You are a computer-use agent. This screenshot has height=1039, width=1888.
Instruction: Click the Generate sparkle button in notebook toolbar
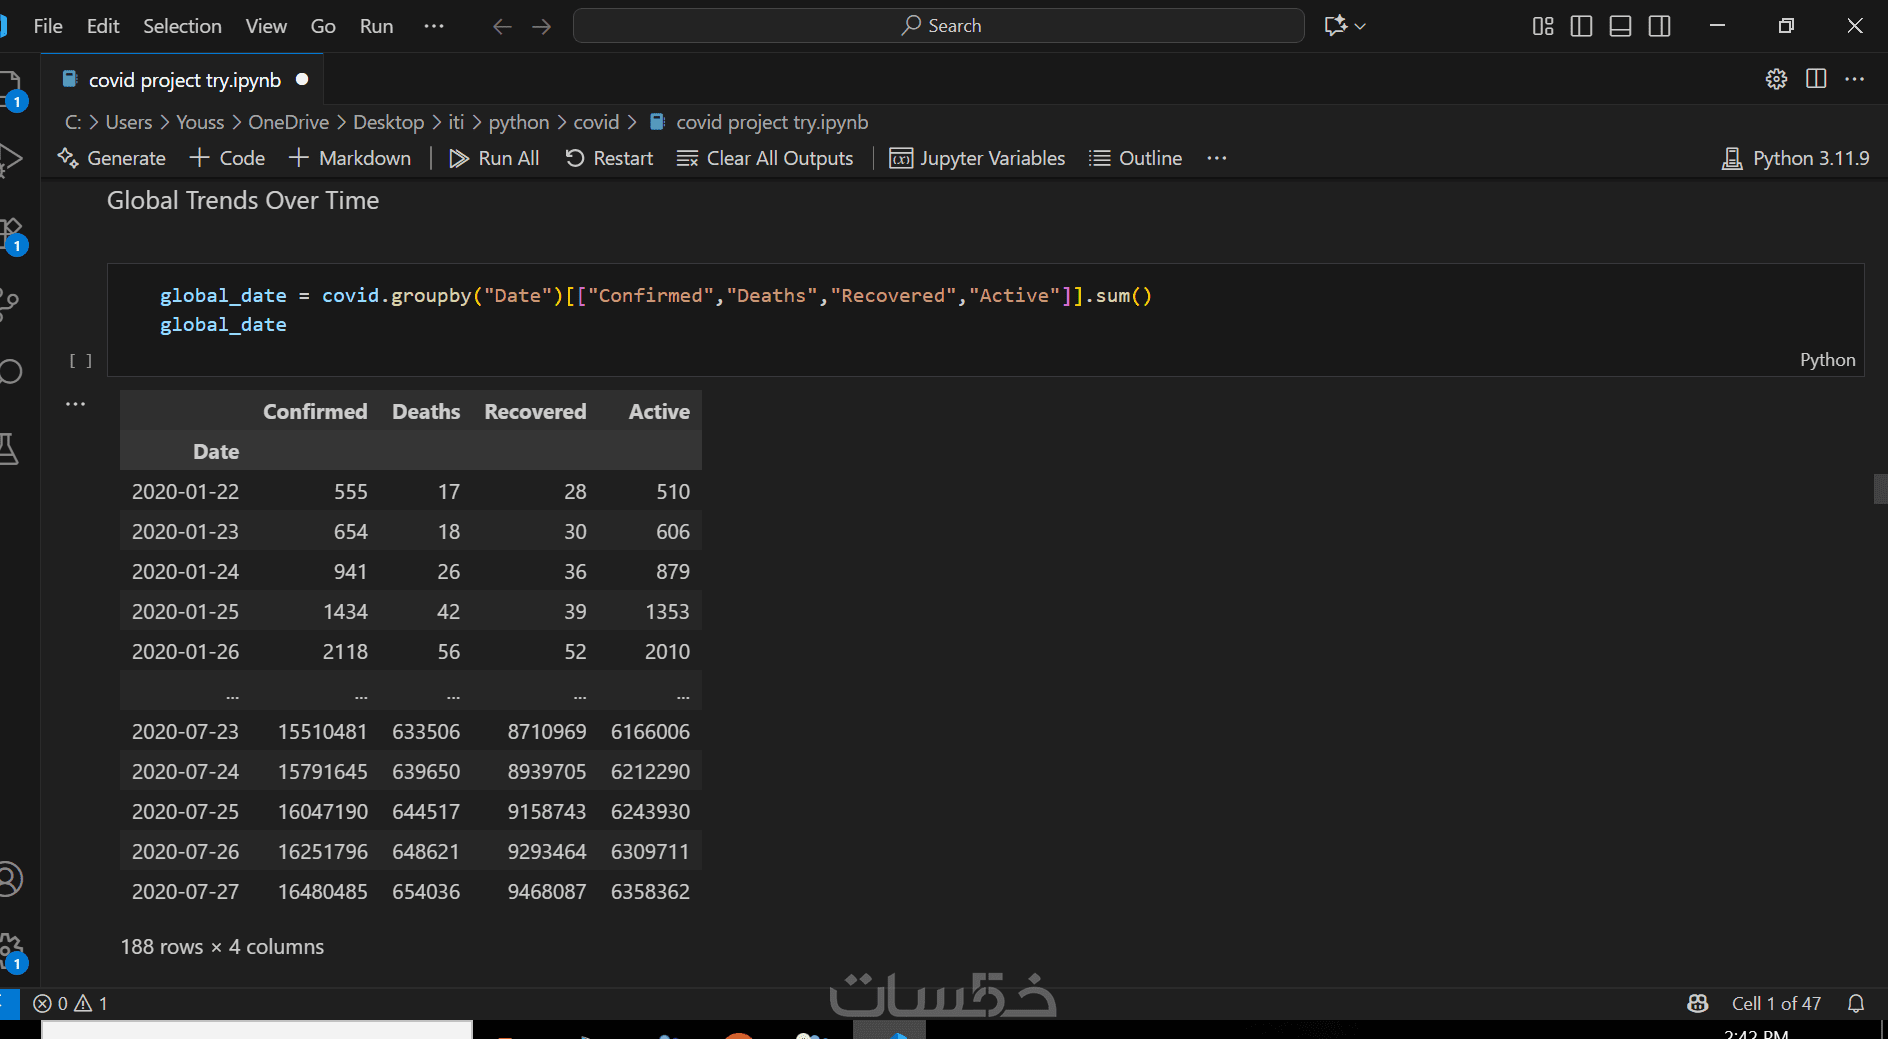point(111,158)
